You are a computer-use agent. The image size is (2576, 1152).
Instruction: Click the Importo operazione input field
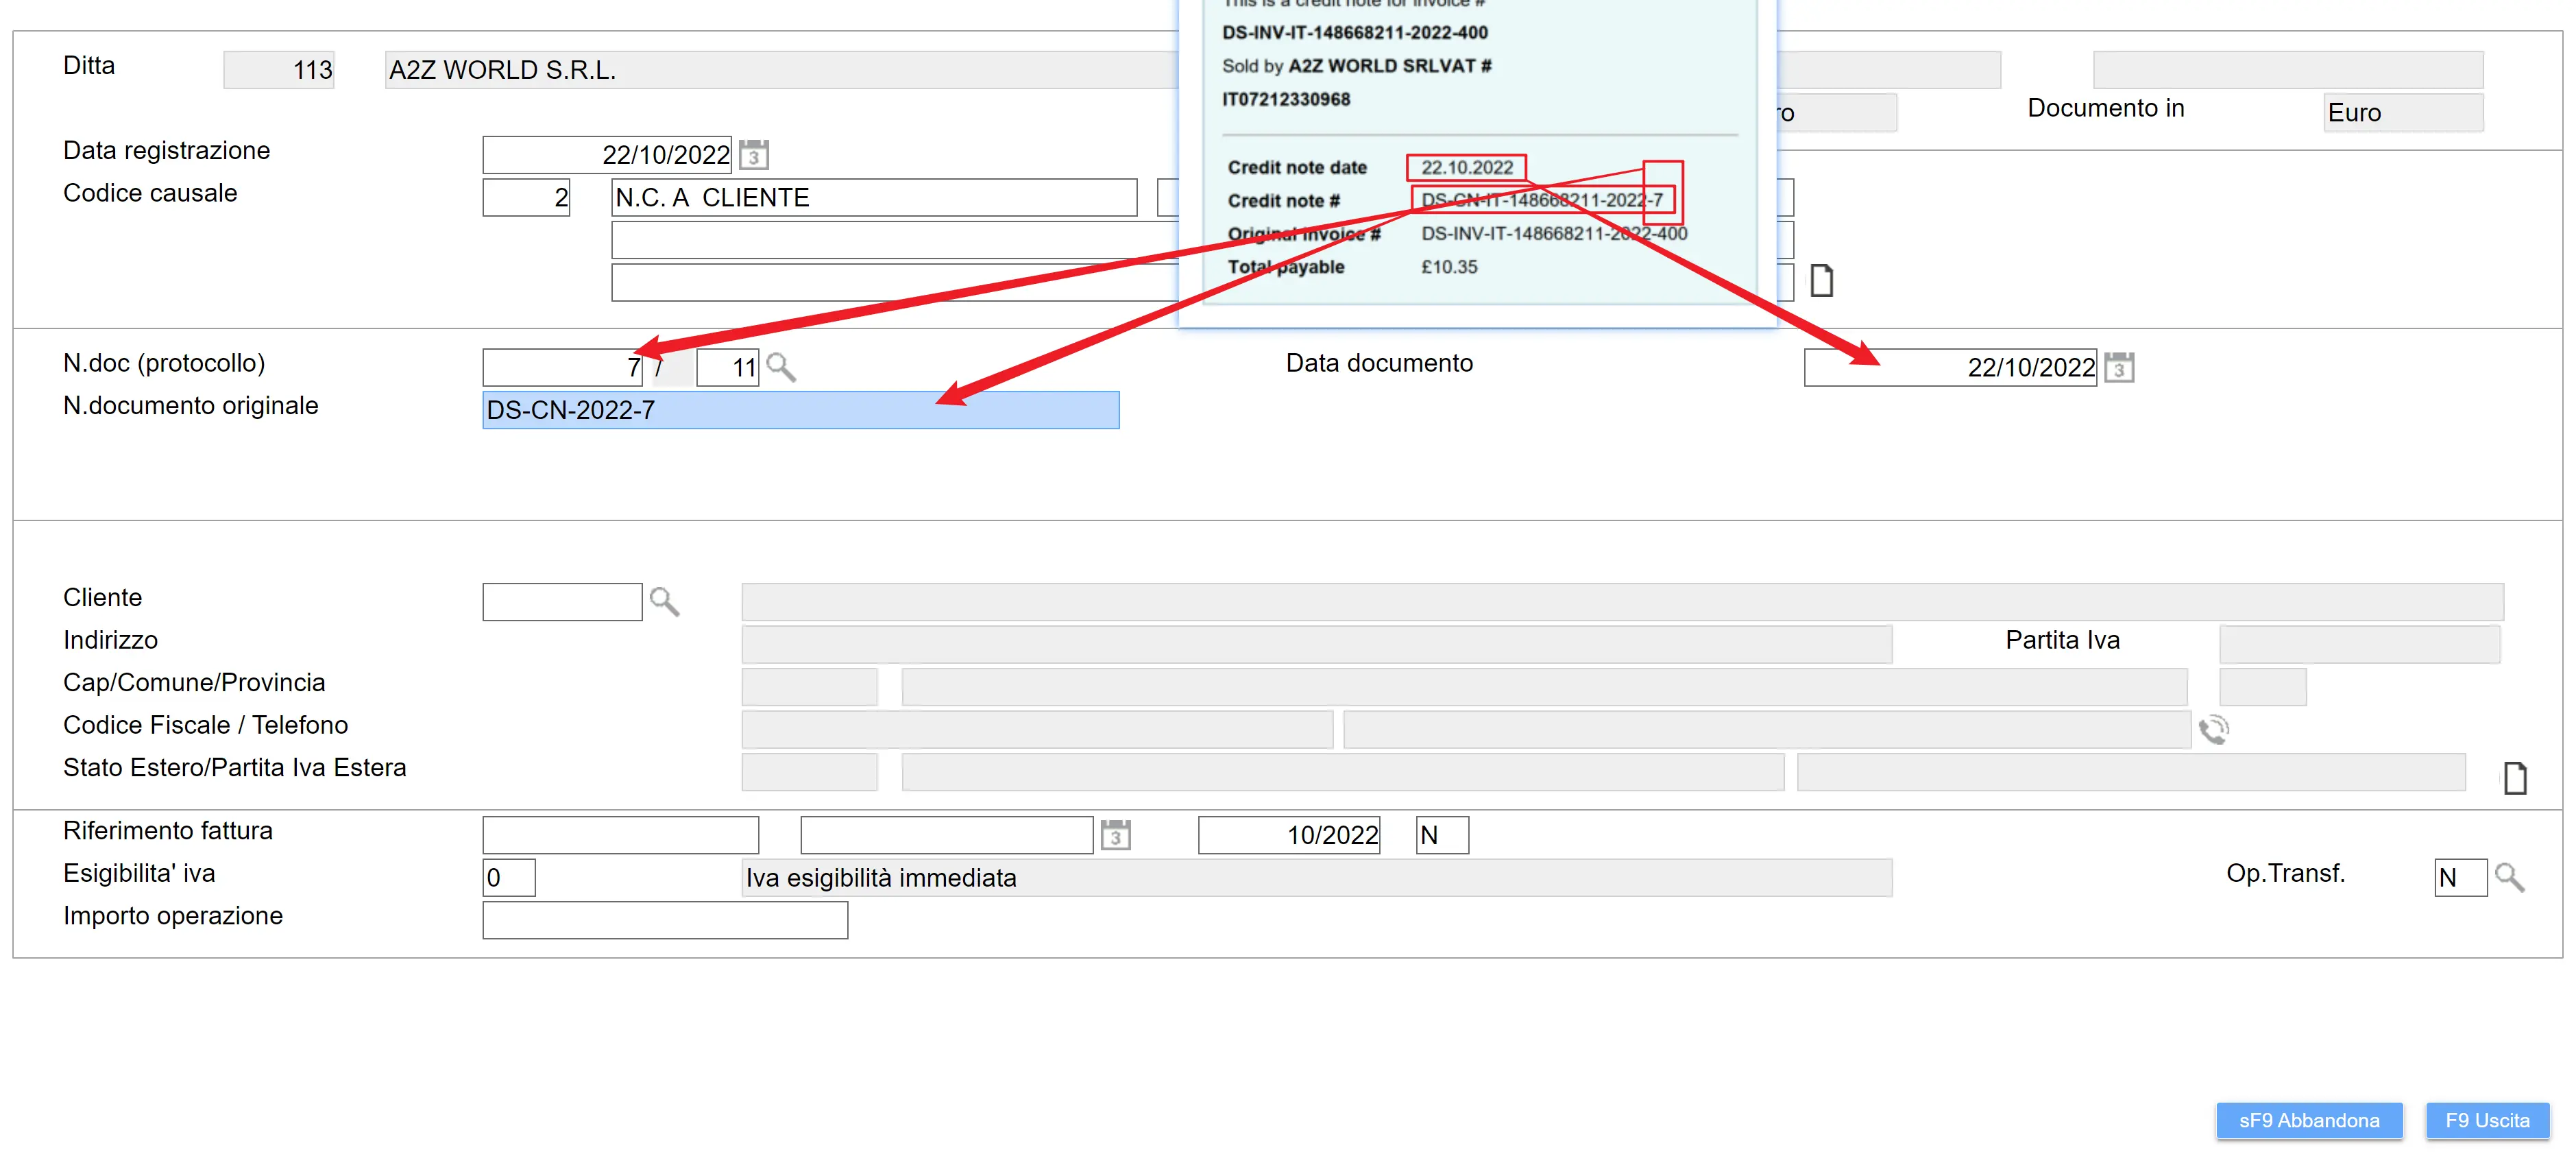click(665, 920)
